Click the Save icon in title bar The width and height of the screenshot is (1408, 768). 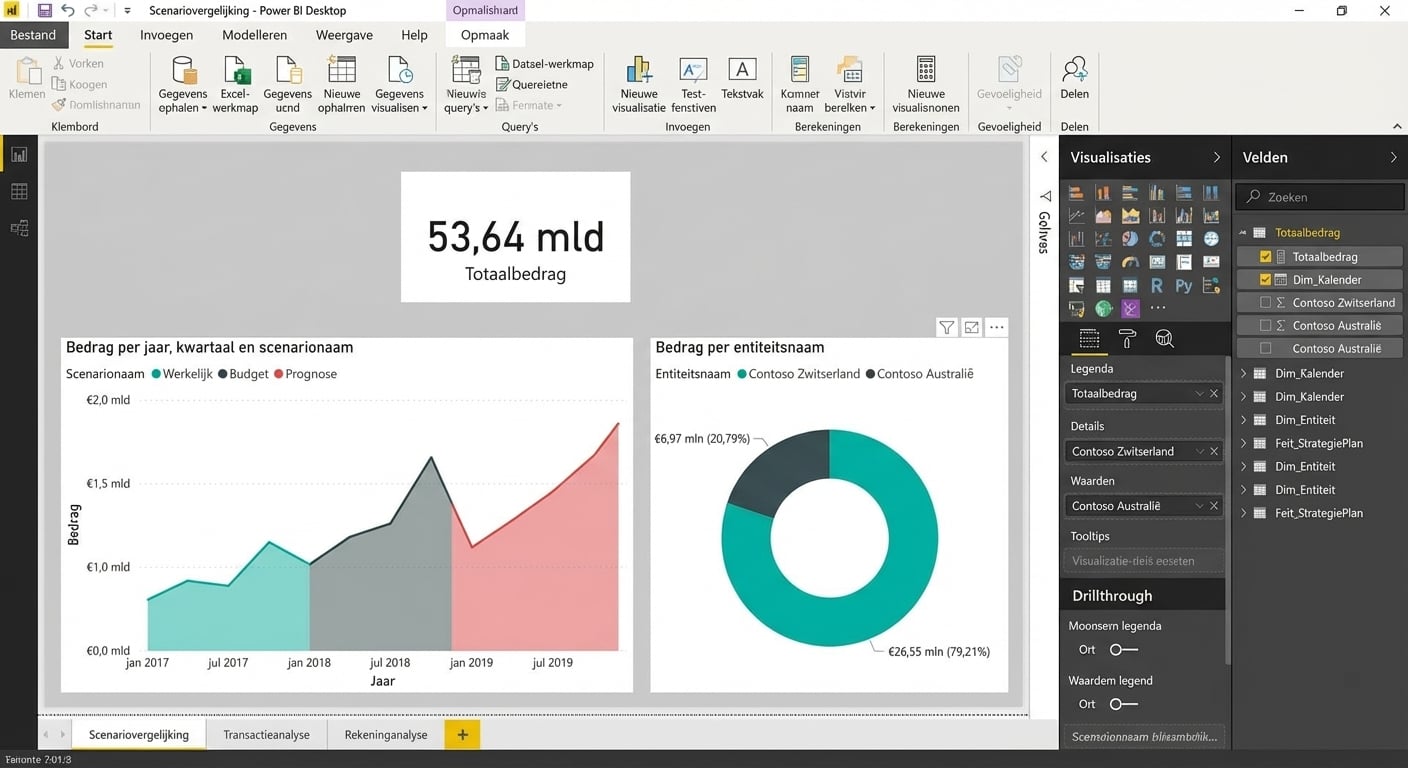45,11
